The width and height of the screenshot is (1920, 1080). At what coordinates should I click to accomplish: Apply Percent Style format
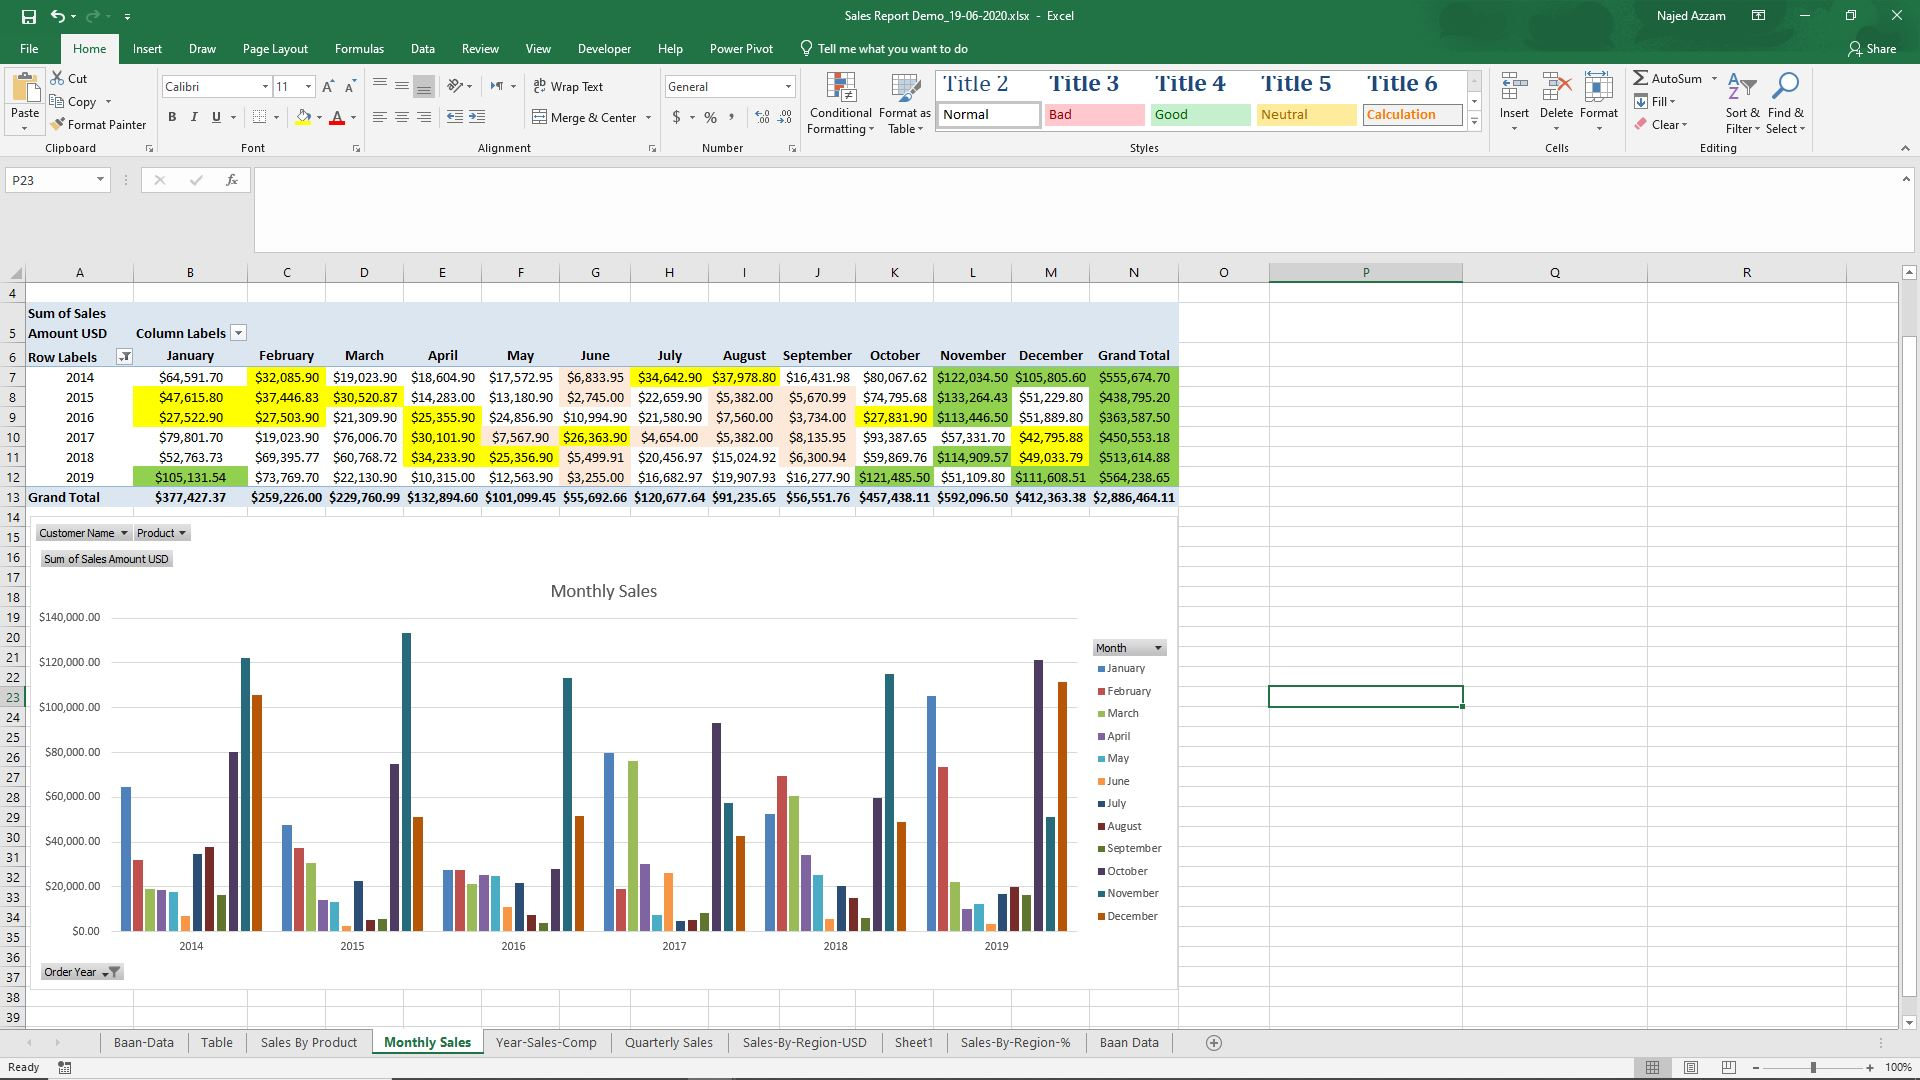(x=710, y=117)
